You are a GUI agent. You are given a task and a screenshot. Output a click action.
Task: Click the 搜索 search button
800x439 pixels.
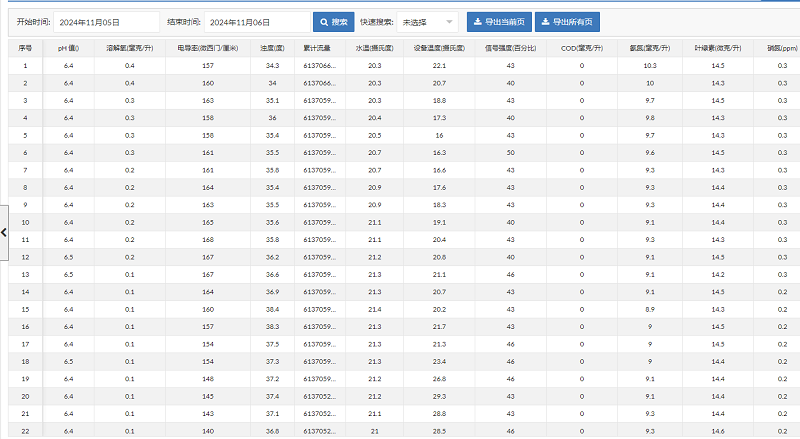point(333,22)
